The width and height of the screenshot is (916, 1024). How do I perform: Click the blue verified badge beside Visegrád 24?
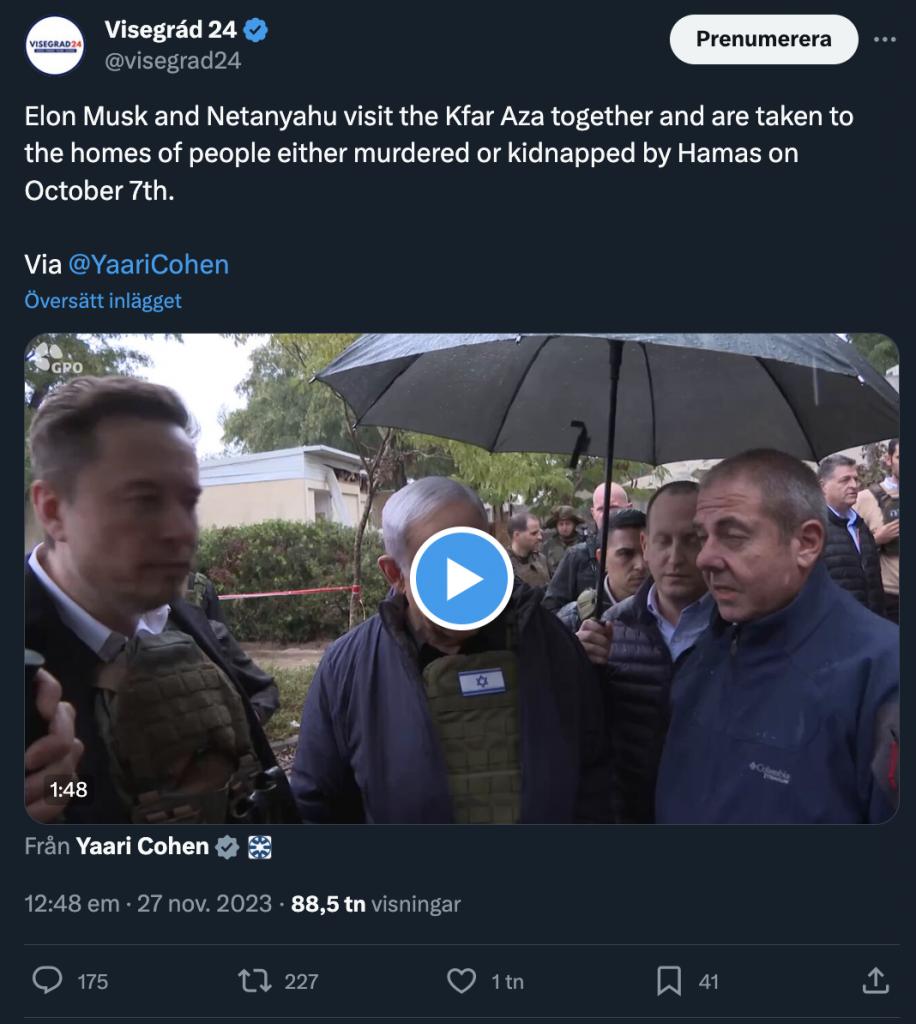coord(257,31)
